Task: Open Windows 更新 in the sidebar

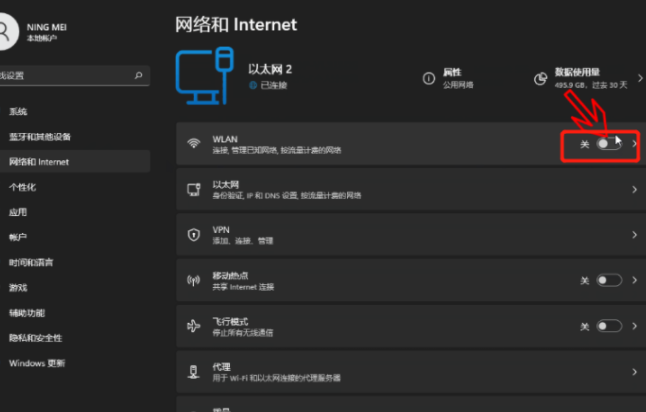Action: [37, 363]
